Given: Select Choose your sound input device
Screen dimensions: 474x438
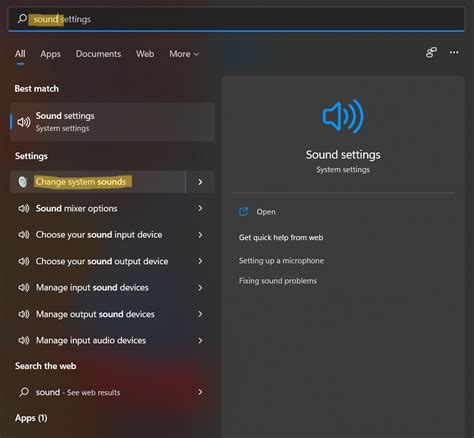Looking at the screenshot, I should point(99,235).
